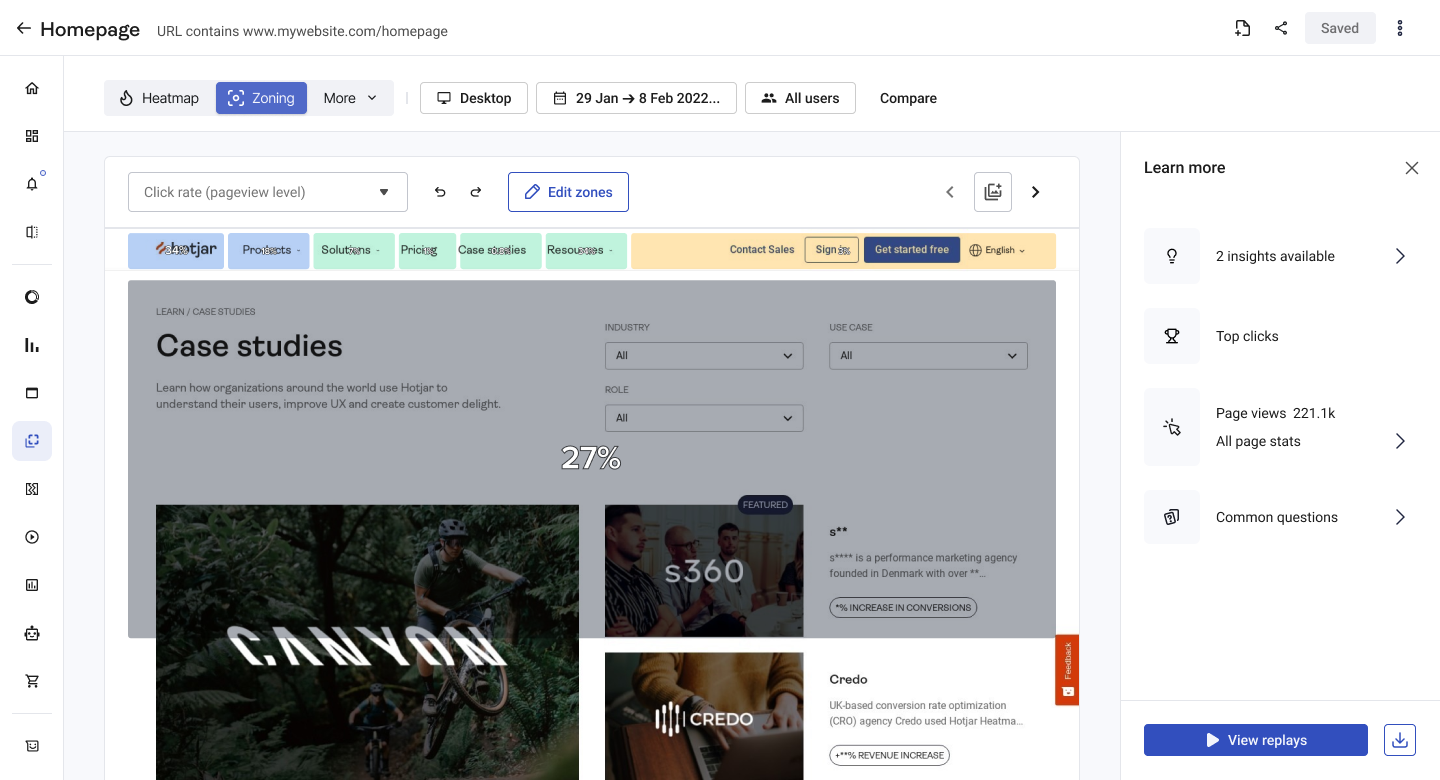Screen dimensions: 1440x780
Task: Open the Use case filter dropdown
Action: (x=928, y=355)
